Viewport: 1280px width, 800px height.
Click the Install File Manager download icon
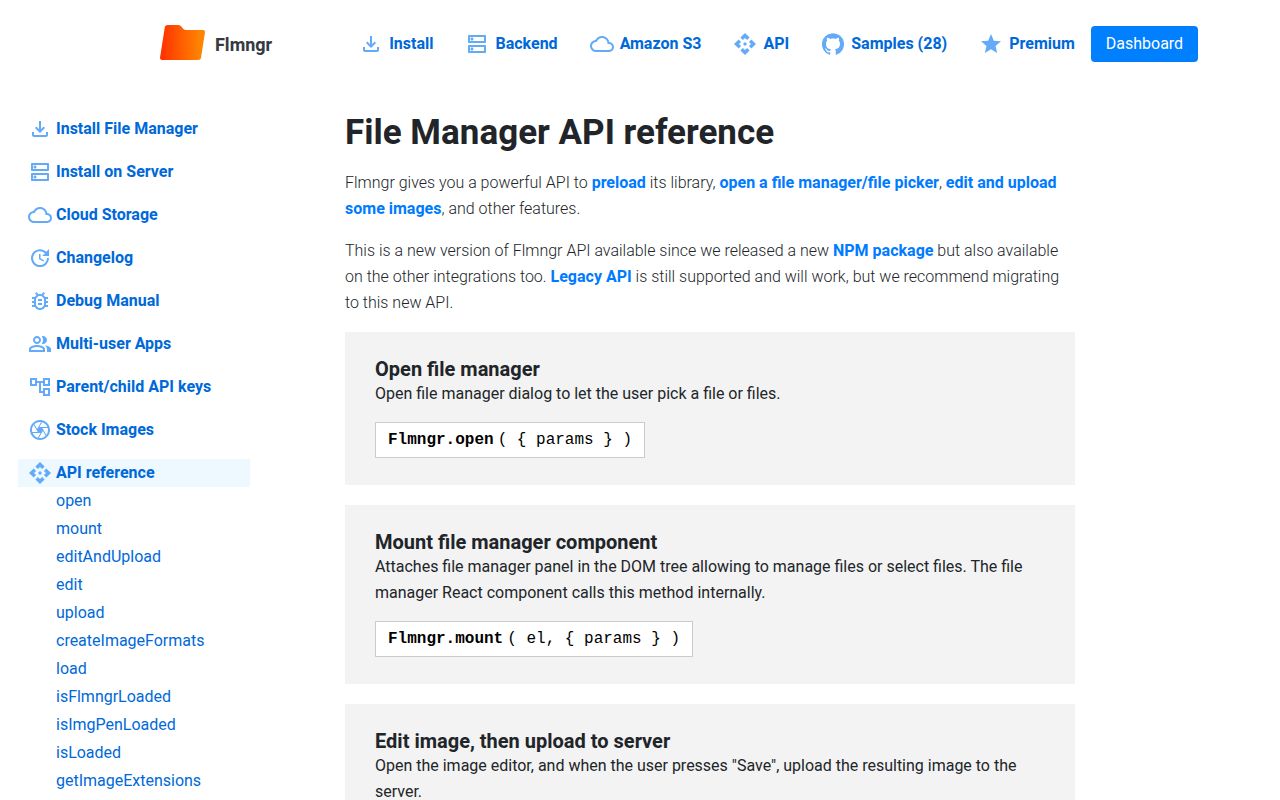point(40,129)
